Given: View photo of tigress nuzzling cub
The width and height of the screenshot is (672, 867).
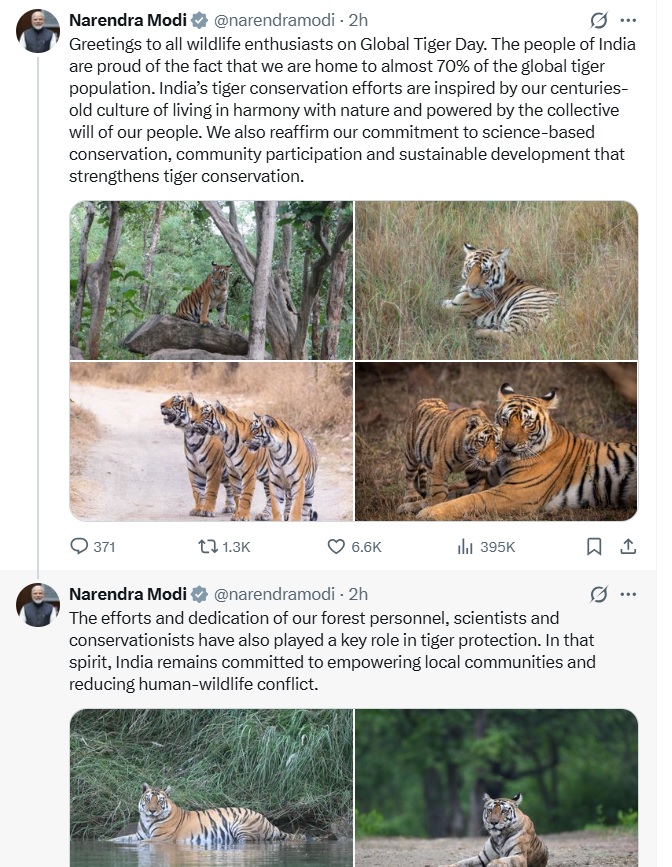Looking at the screenshot, I should point(496,441).
